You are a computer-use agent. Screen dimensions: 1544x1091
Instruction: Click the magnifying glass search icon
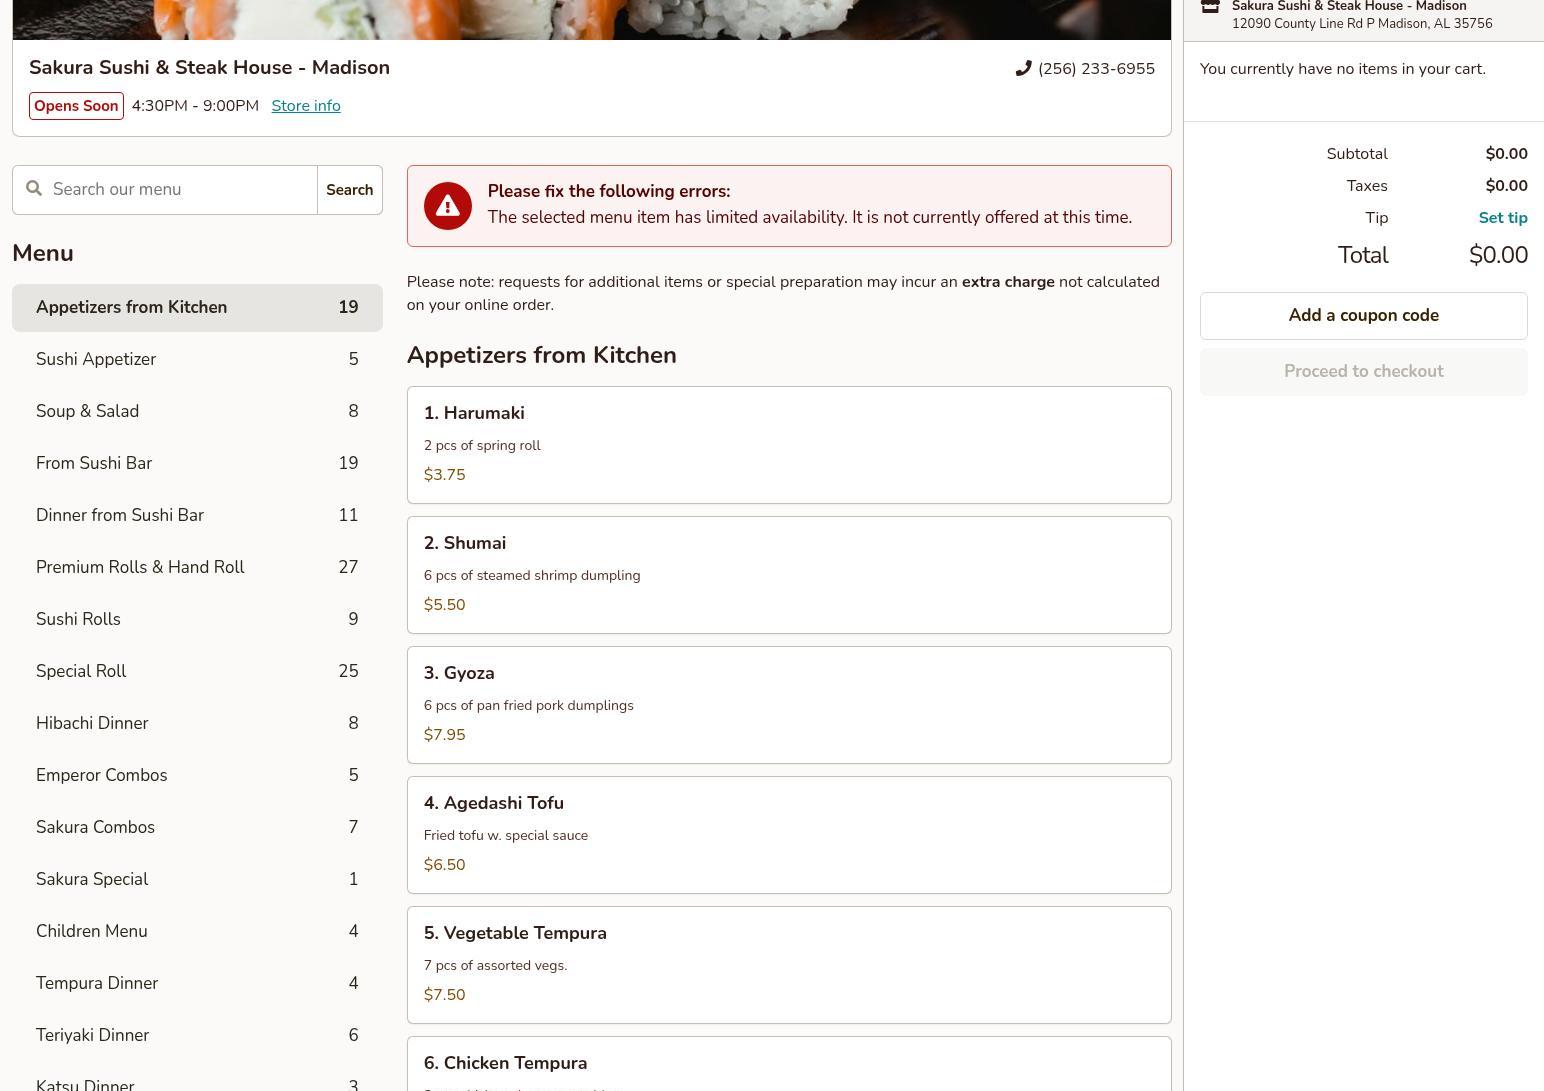34,189
